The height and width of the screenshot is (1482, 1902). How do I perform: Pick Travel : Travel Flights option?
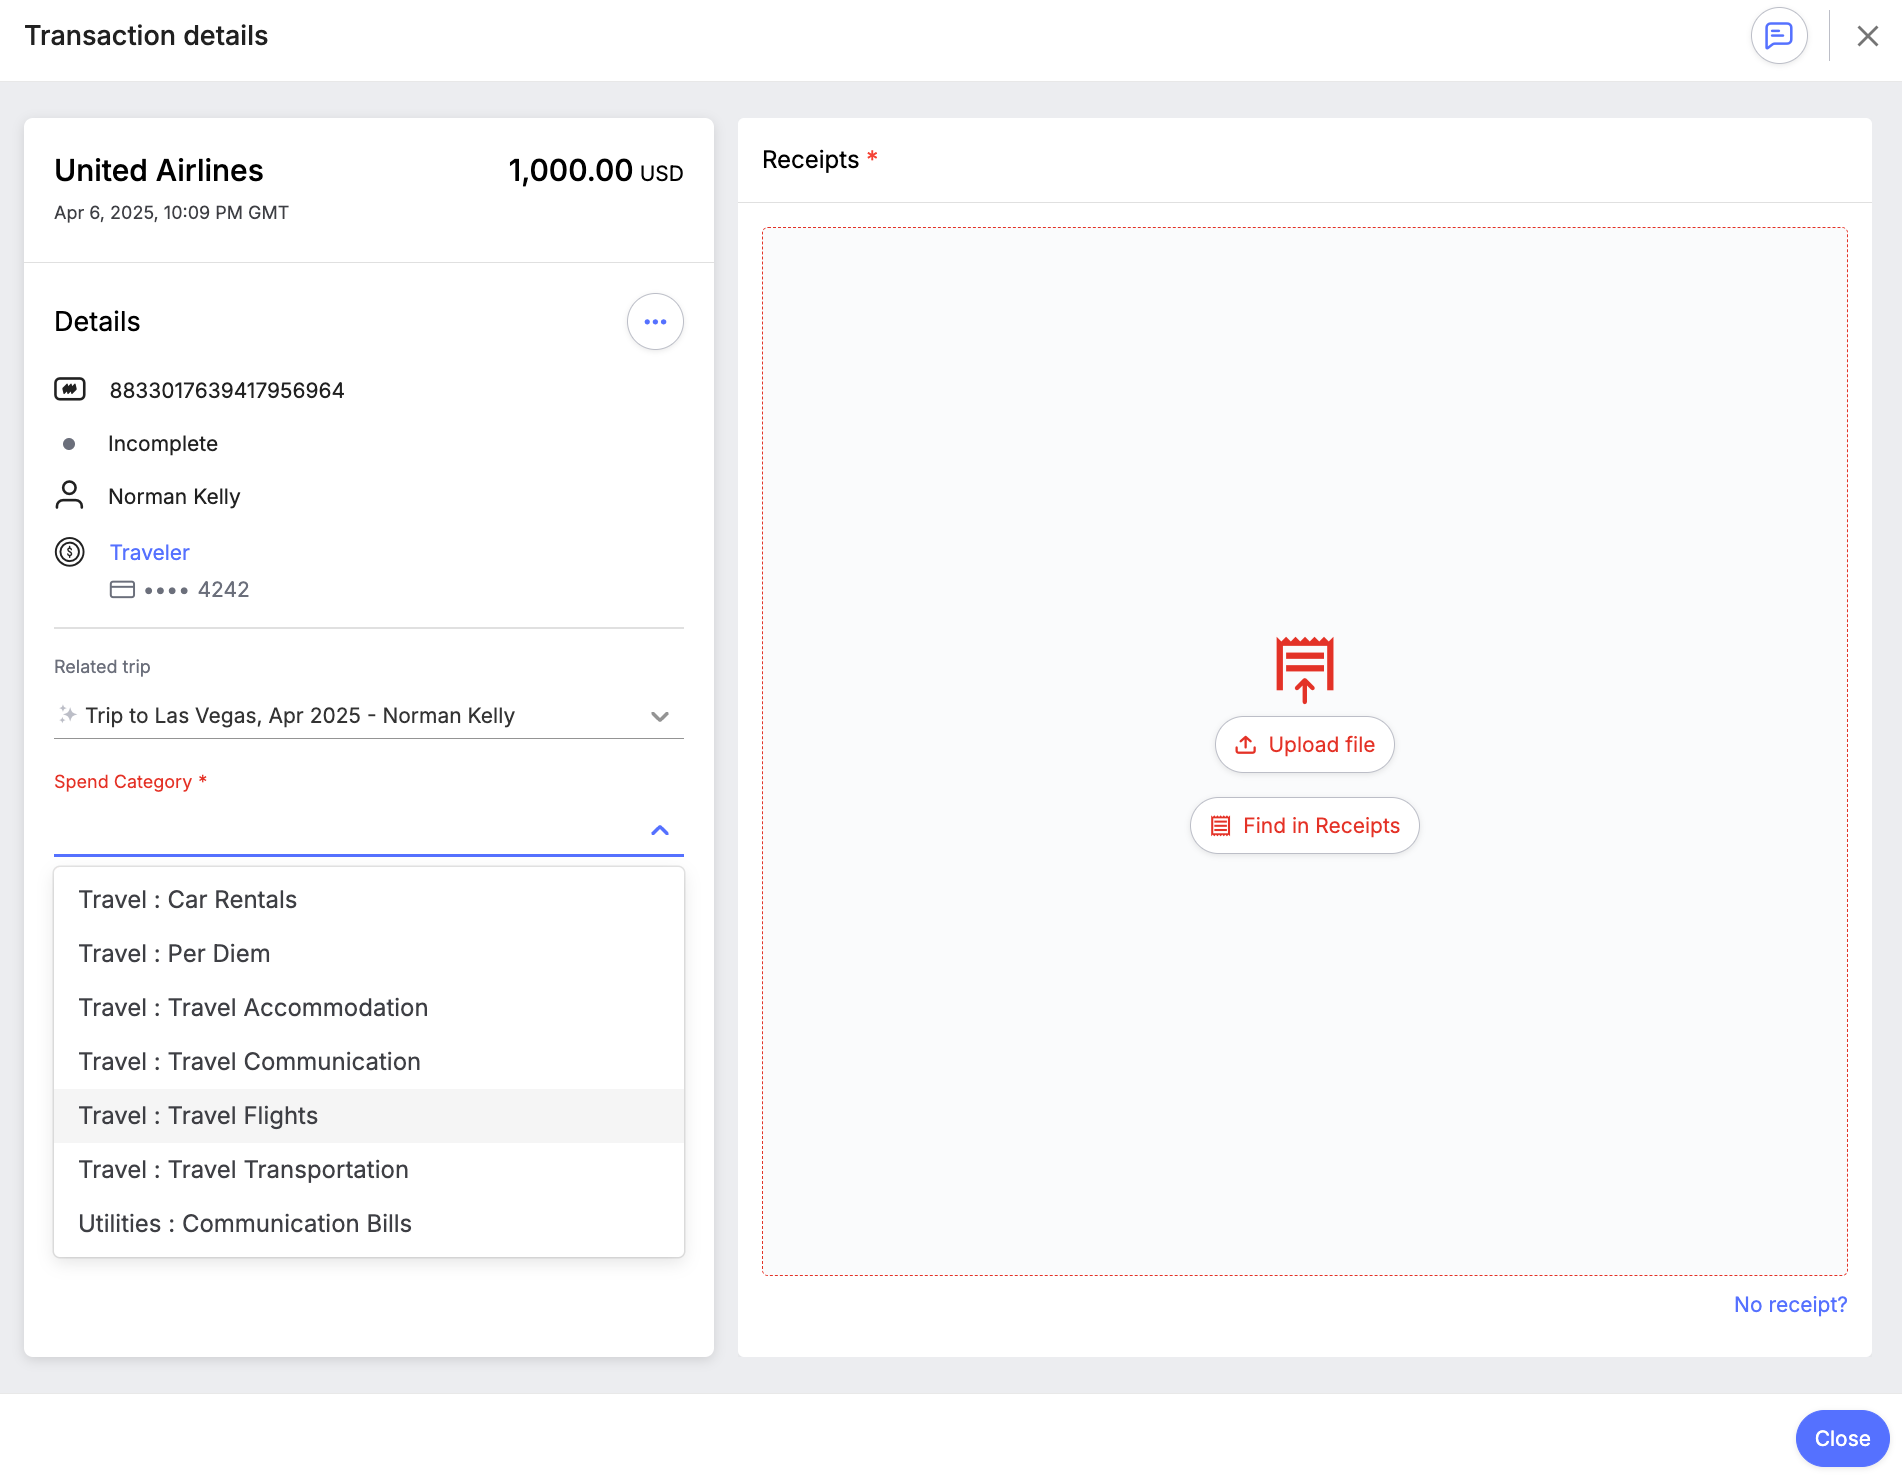(369, 1116)
